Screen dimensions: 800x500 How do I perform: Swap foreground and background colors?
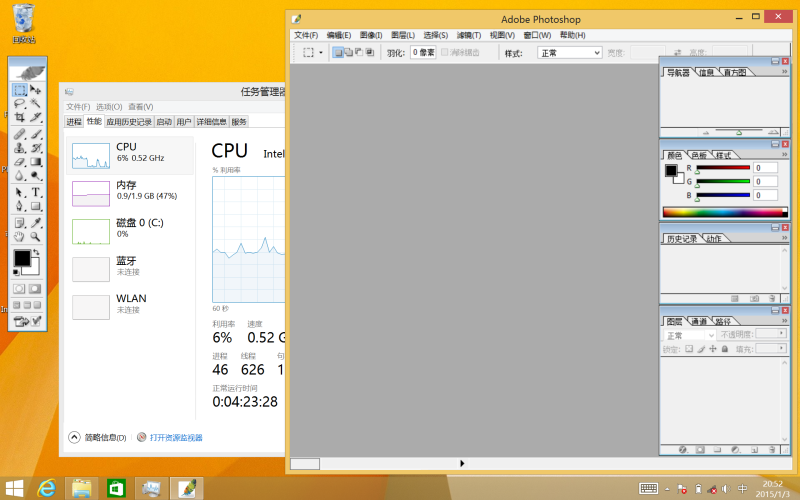tap(36, 252)
